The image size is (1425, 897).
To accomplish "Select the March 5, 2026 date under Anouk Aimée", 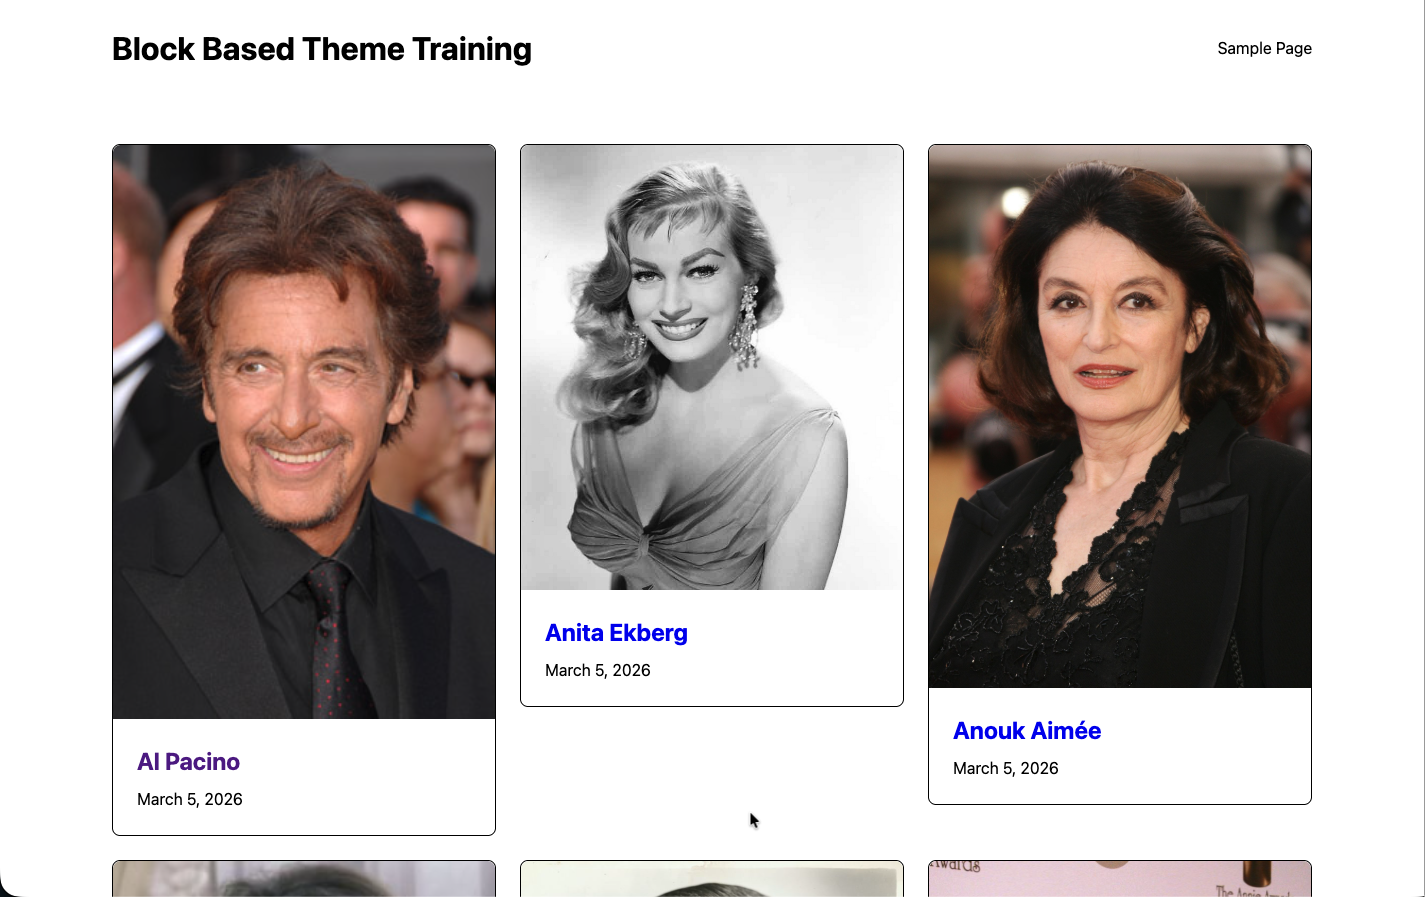I will (1005, 768).
